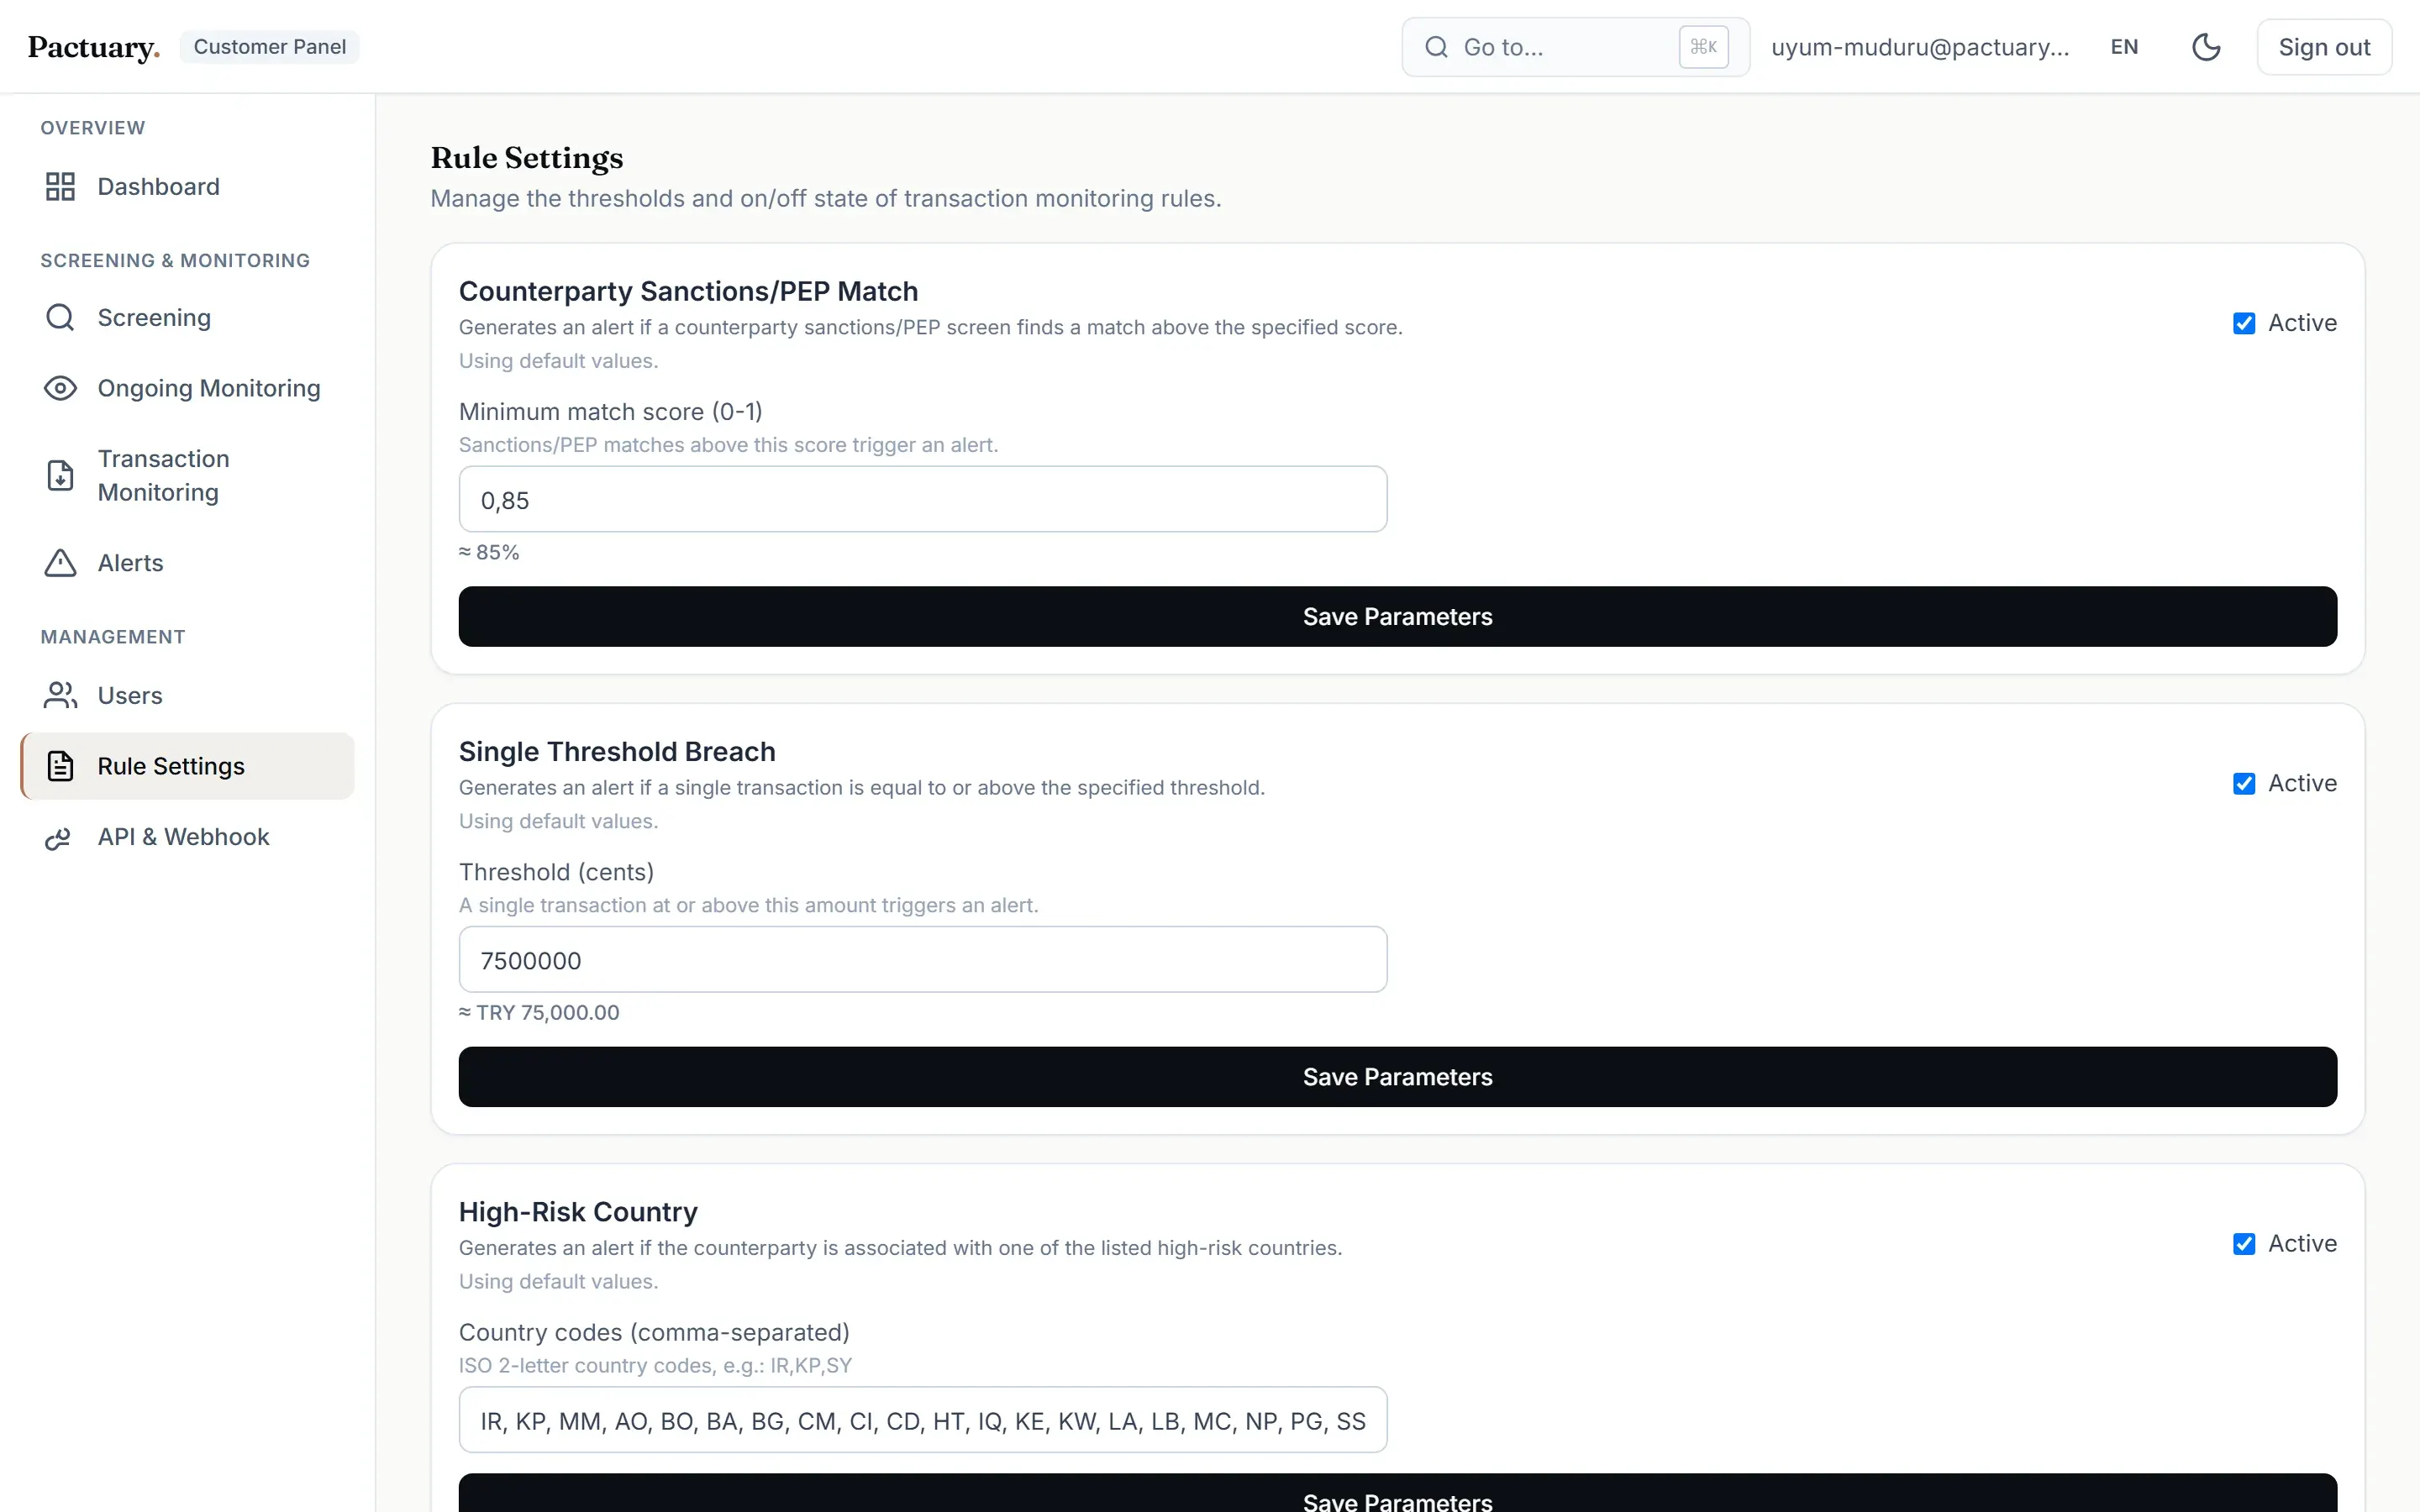
Task: Click the Counterparty Sanctions/PEP Match title
Action: (x=688, y=291)
